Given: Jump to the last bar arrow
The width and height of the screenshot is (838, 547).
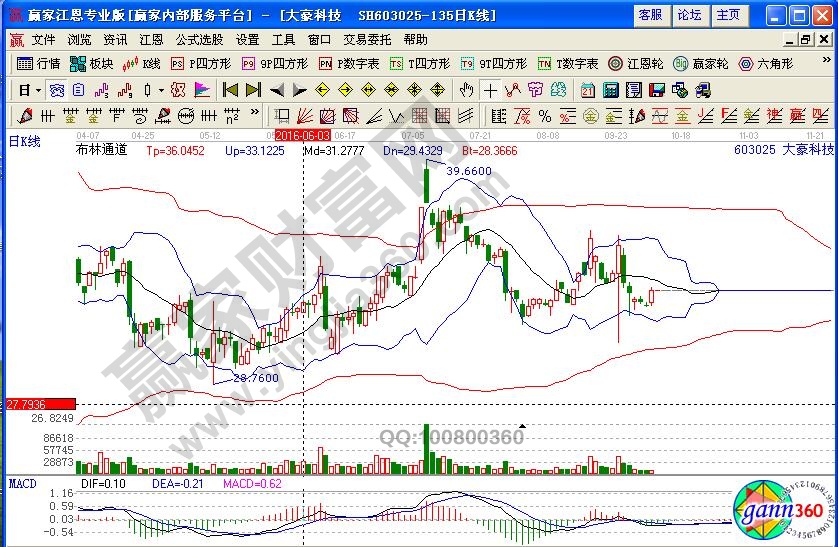Looking at the screenshot, I should tap(253, 90).
